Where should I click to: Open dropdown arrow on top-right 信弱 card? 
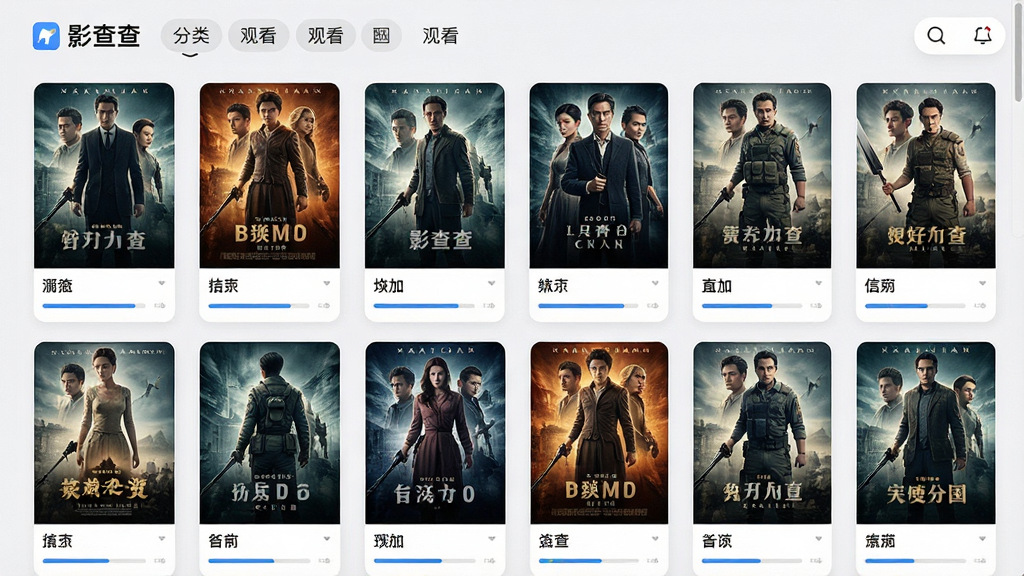982,283
